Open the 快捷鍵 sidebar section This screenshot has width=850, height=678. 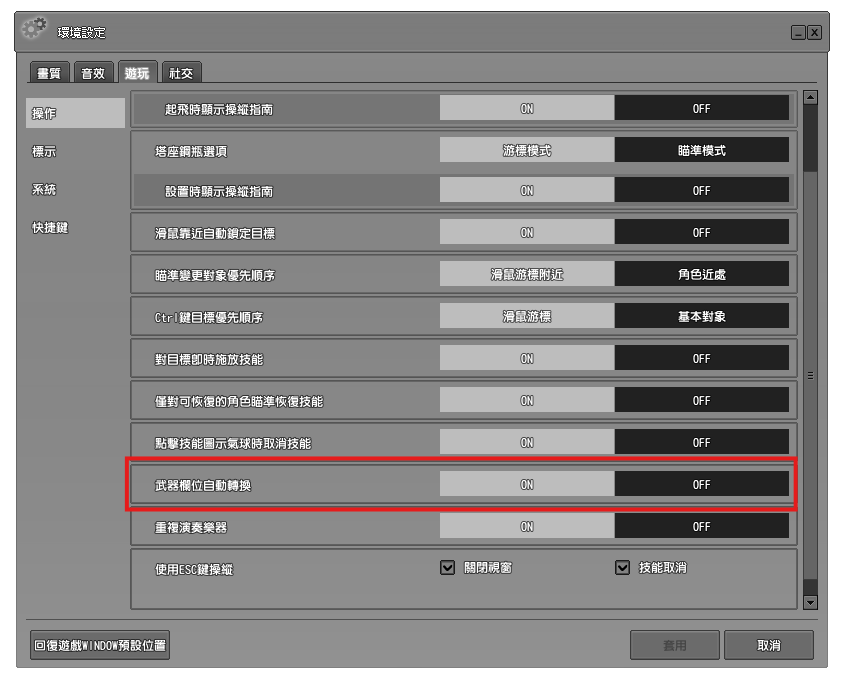[x=50, y=228]
